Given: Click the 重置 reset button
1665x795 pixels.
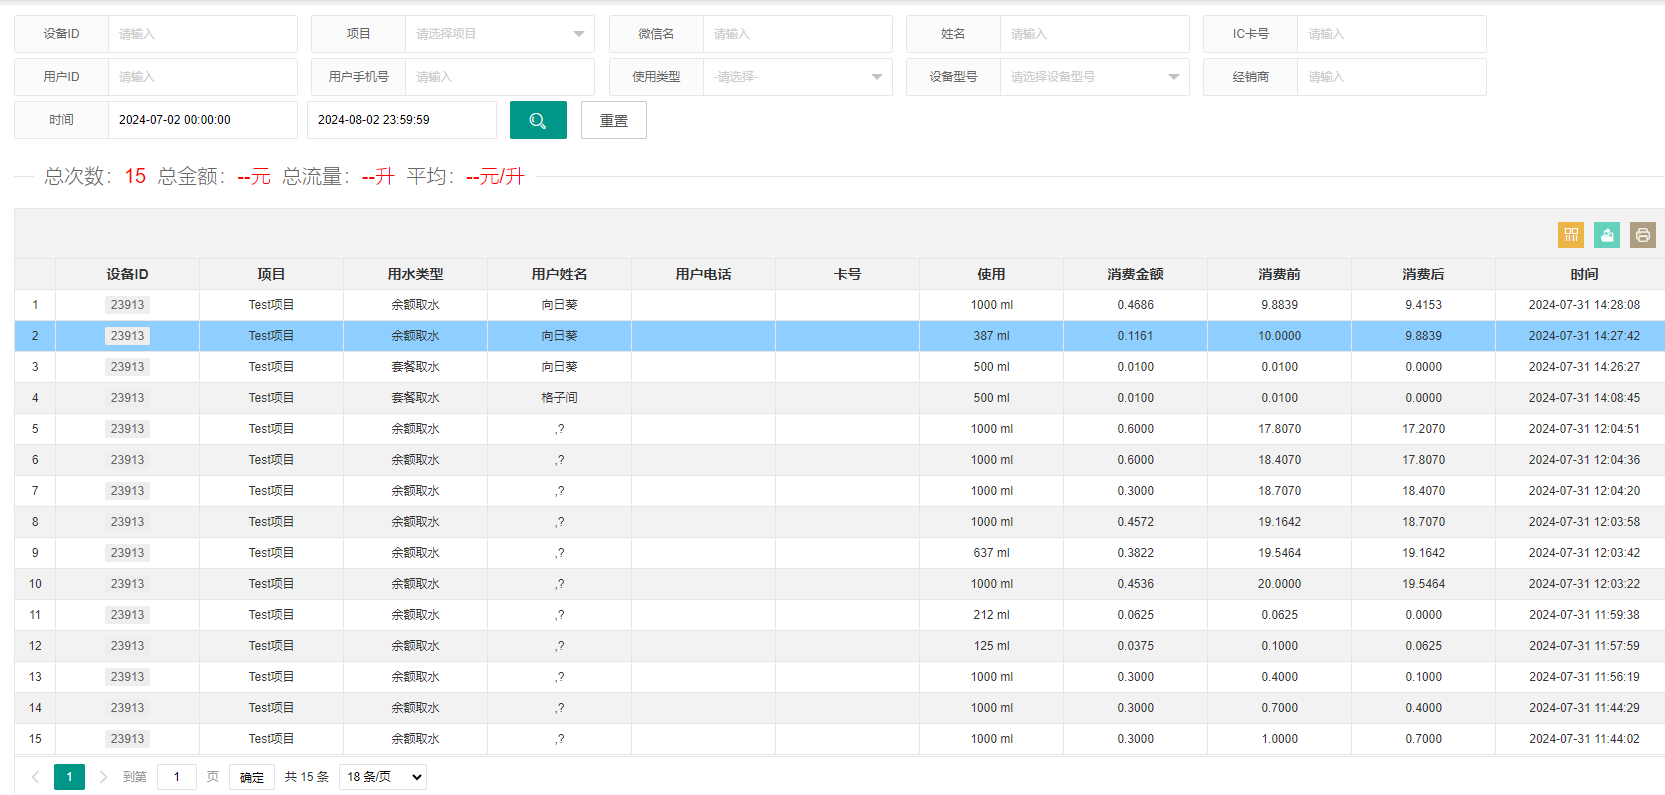Looking at the screenshot, I should (614, 120).
